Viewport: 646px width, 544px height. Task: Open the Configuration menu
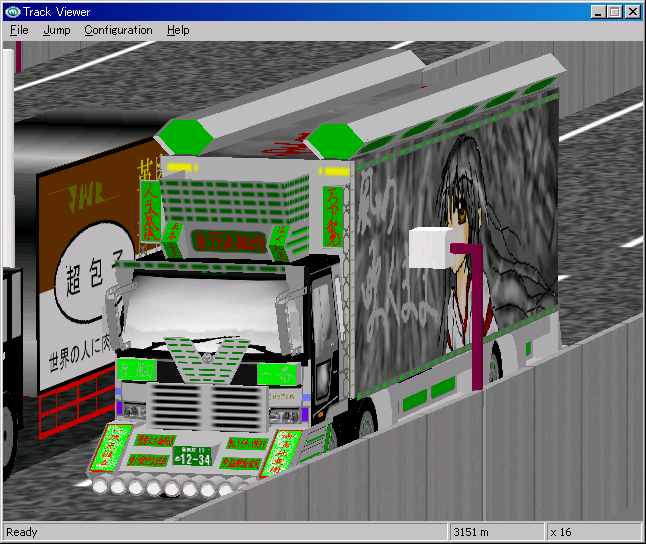click(x=118, y=30)
